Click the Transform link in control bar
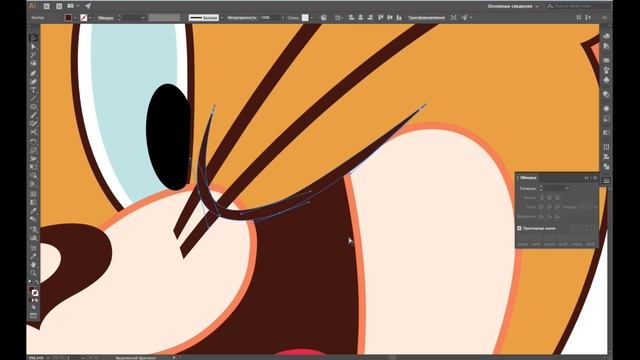Screen dimensions: 640x360 coord(426,18)
